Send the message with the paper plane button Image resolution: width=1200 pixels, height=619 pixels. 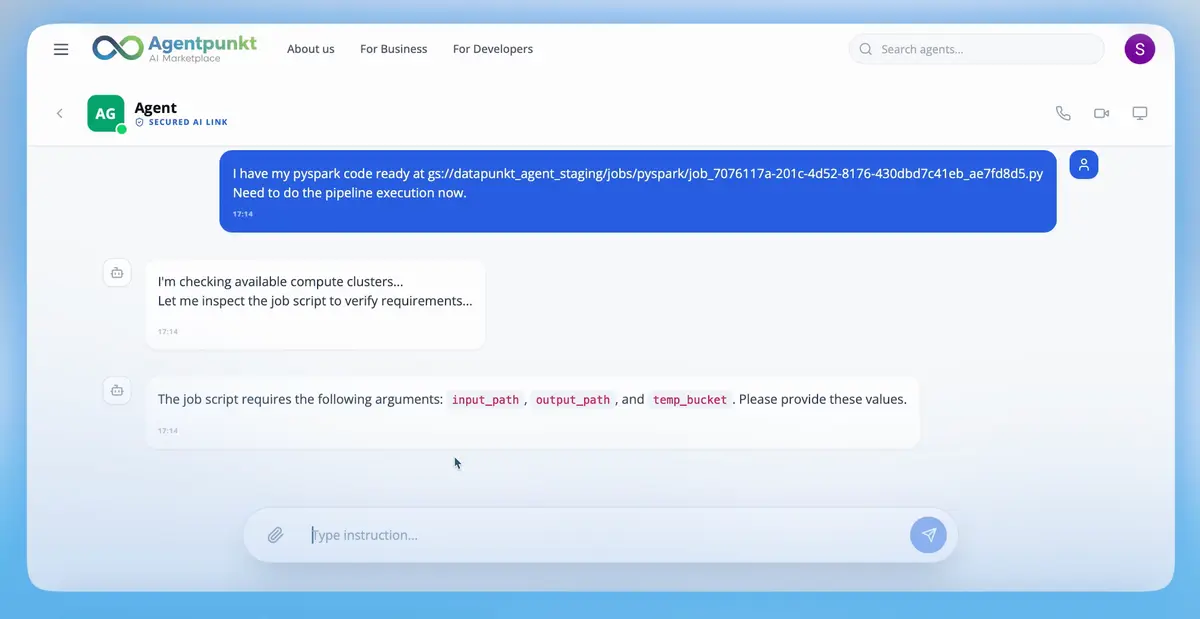(x=928, y=535)
